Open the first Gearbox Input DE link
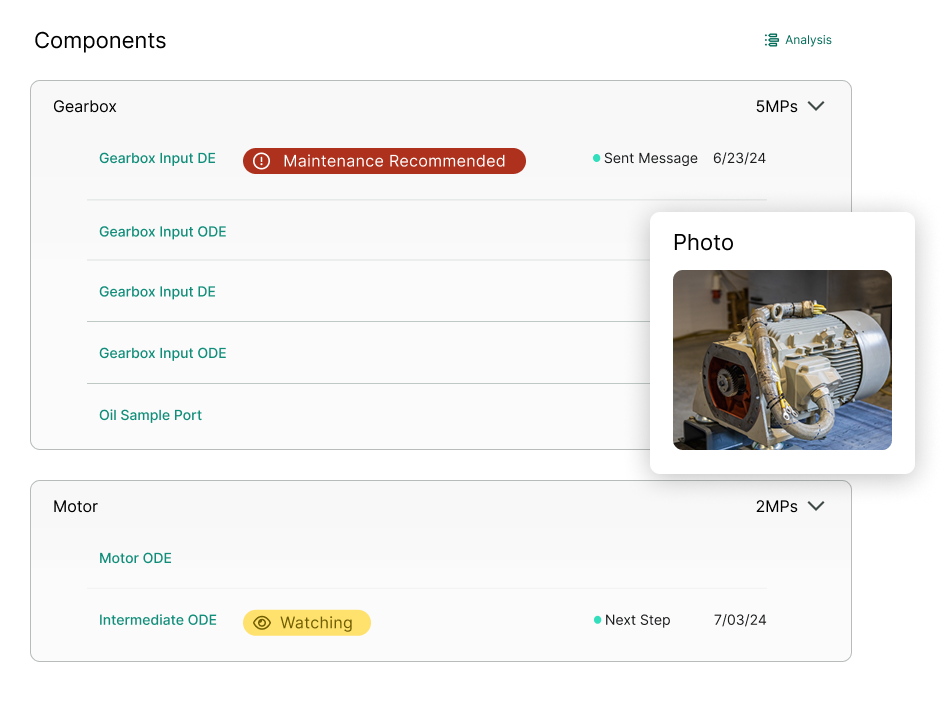Screen dimensions: 945x702 coord(157,158)
